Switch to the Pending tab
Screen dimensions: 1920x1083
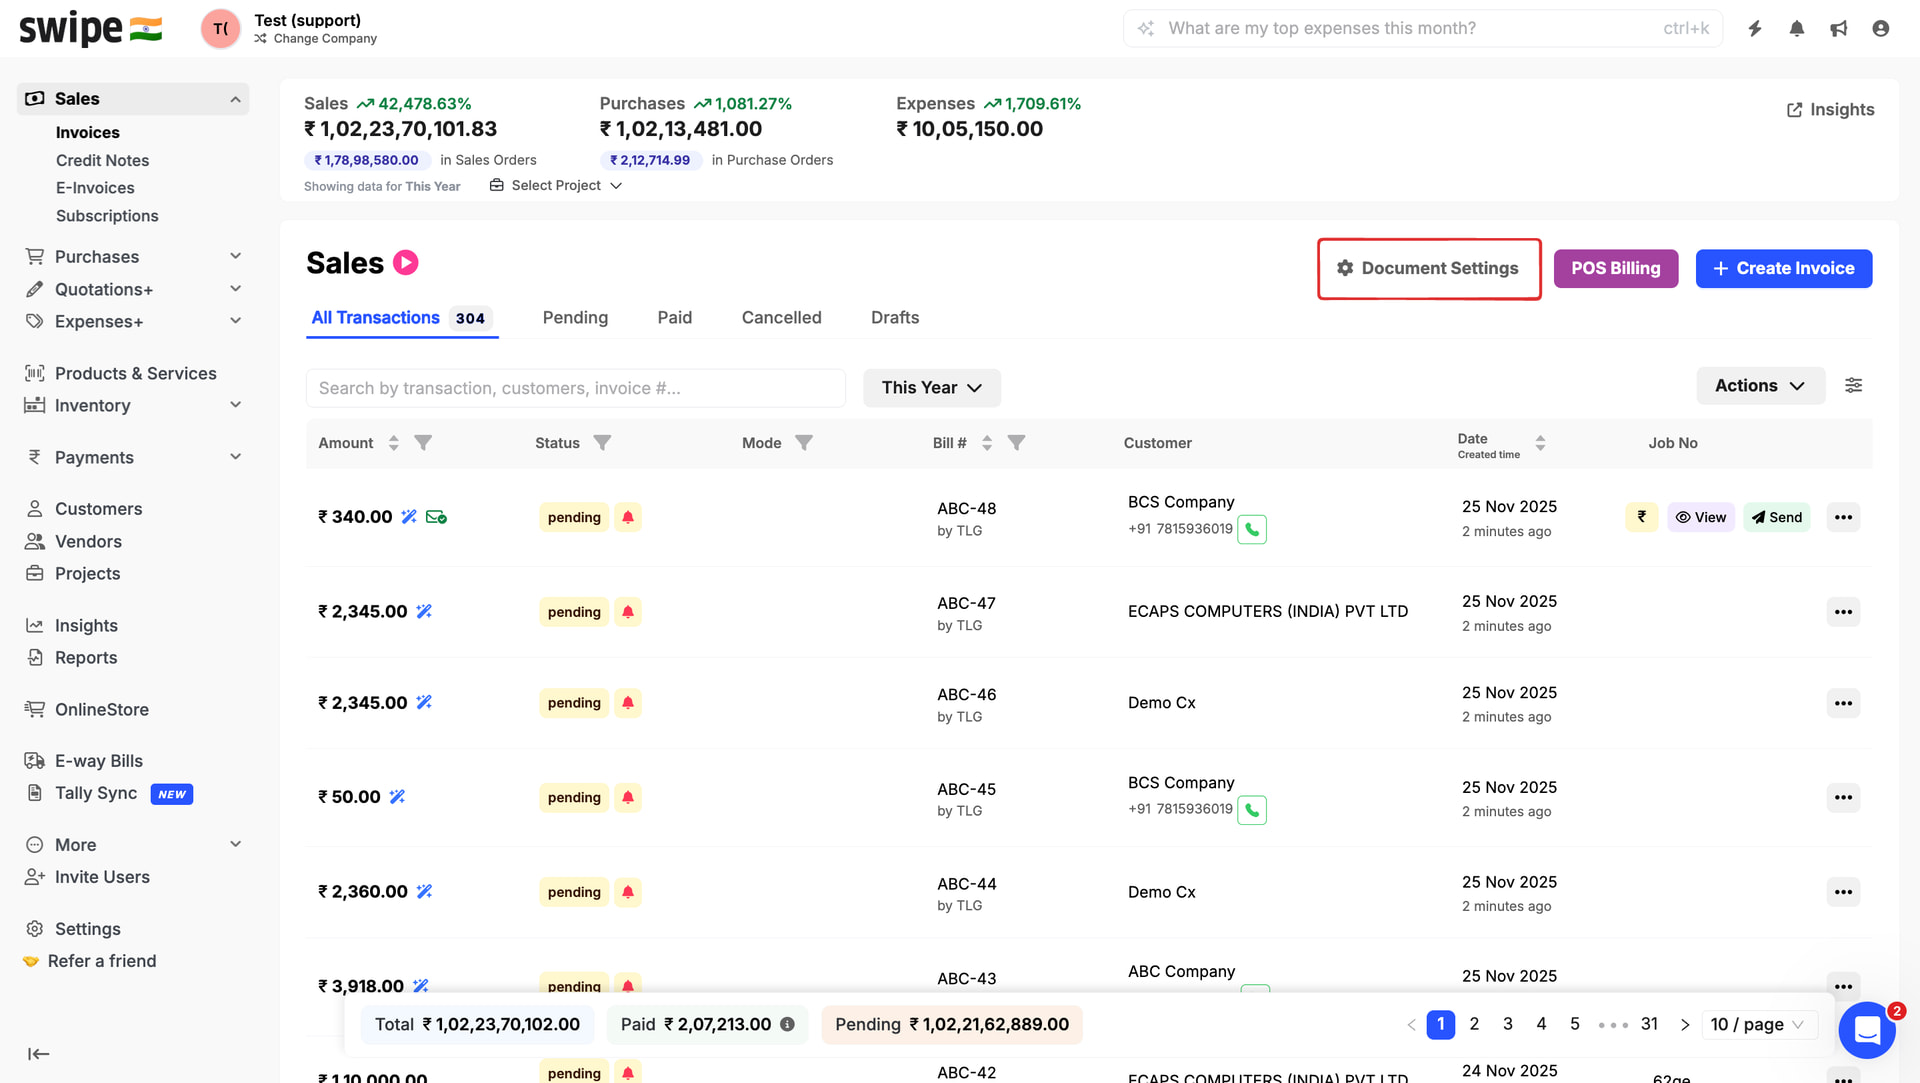point(575,318)
